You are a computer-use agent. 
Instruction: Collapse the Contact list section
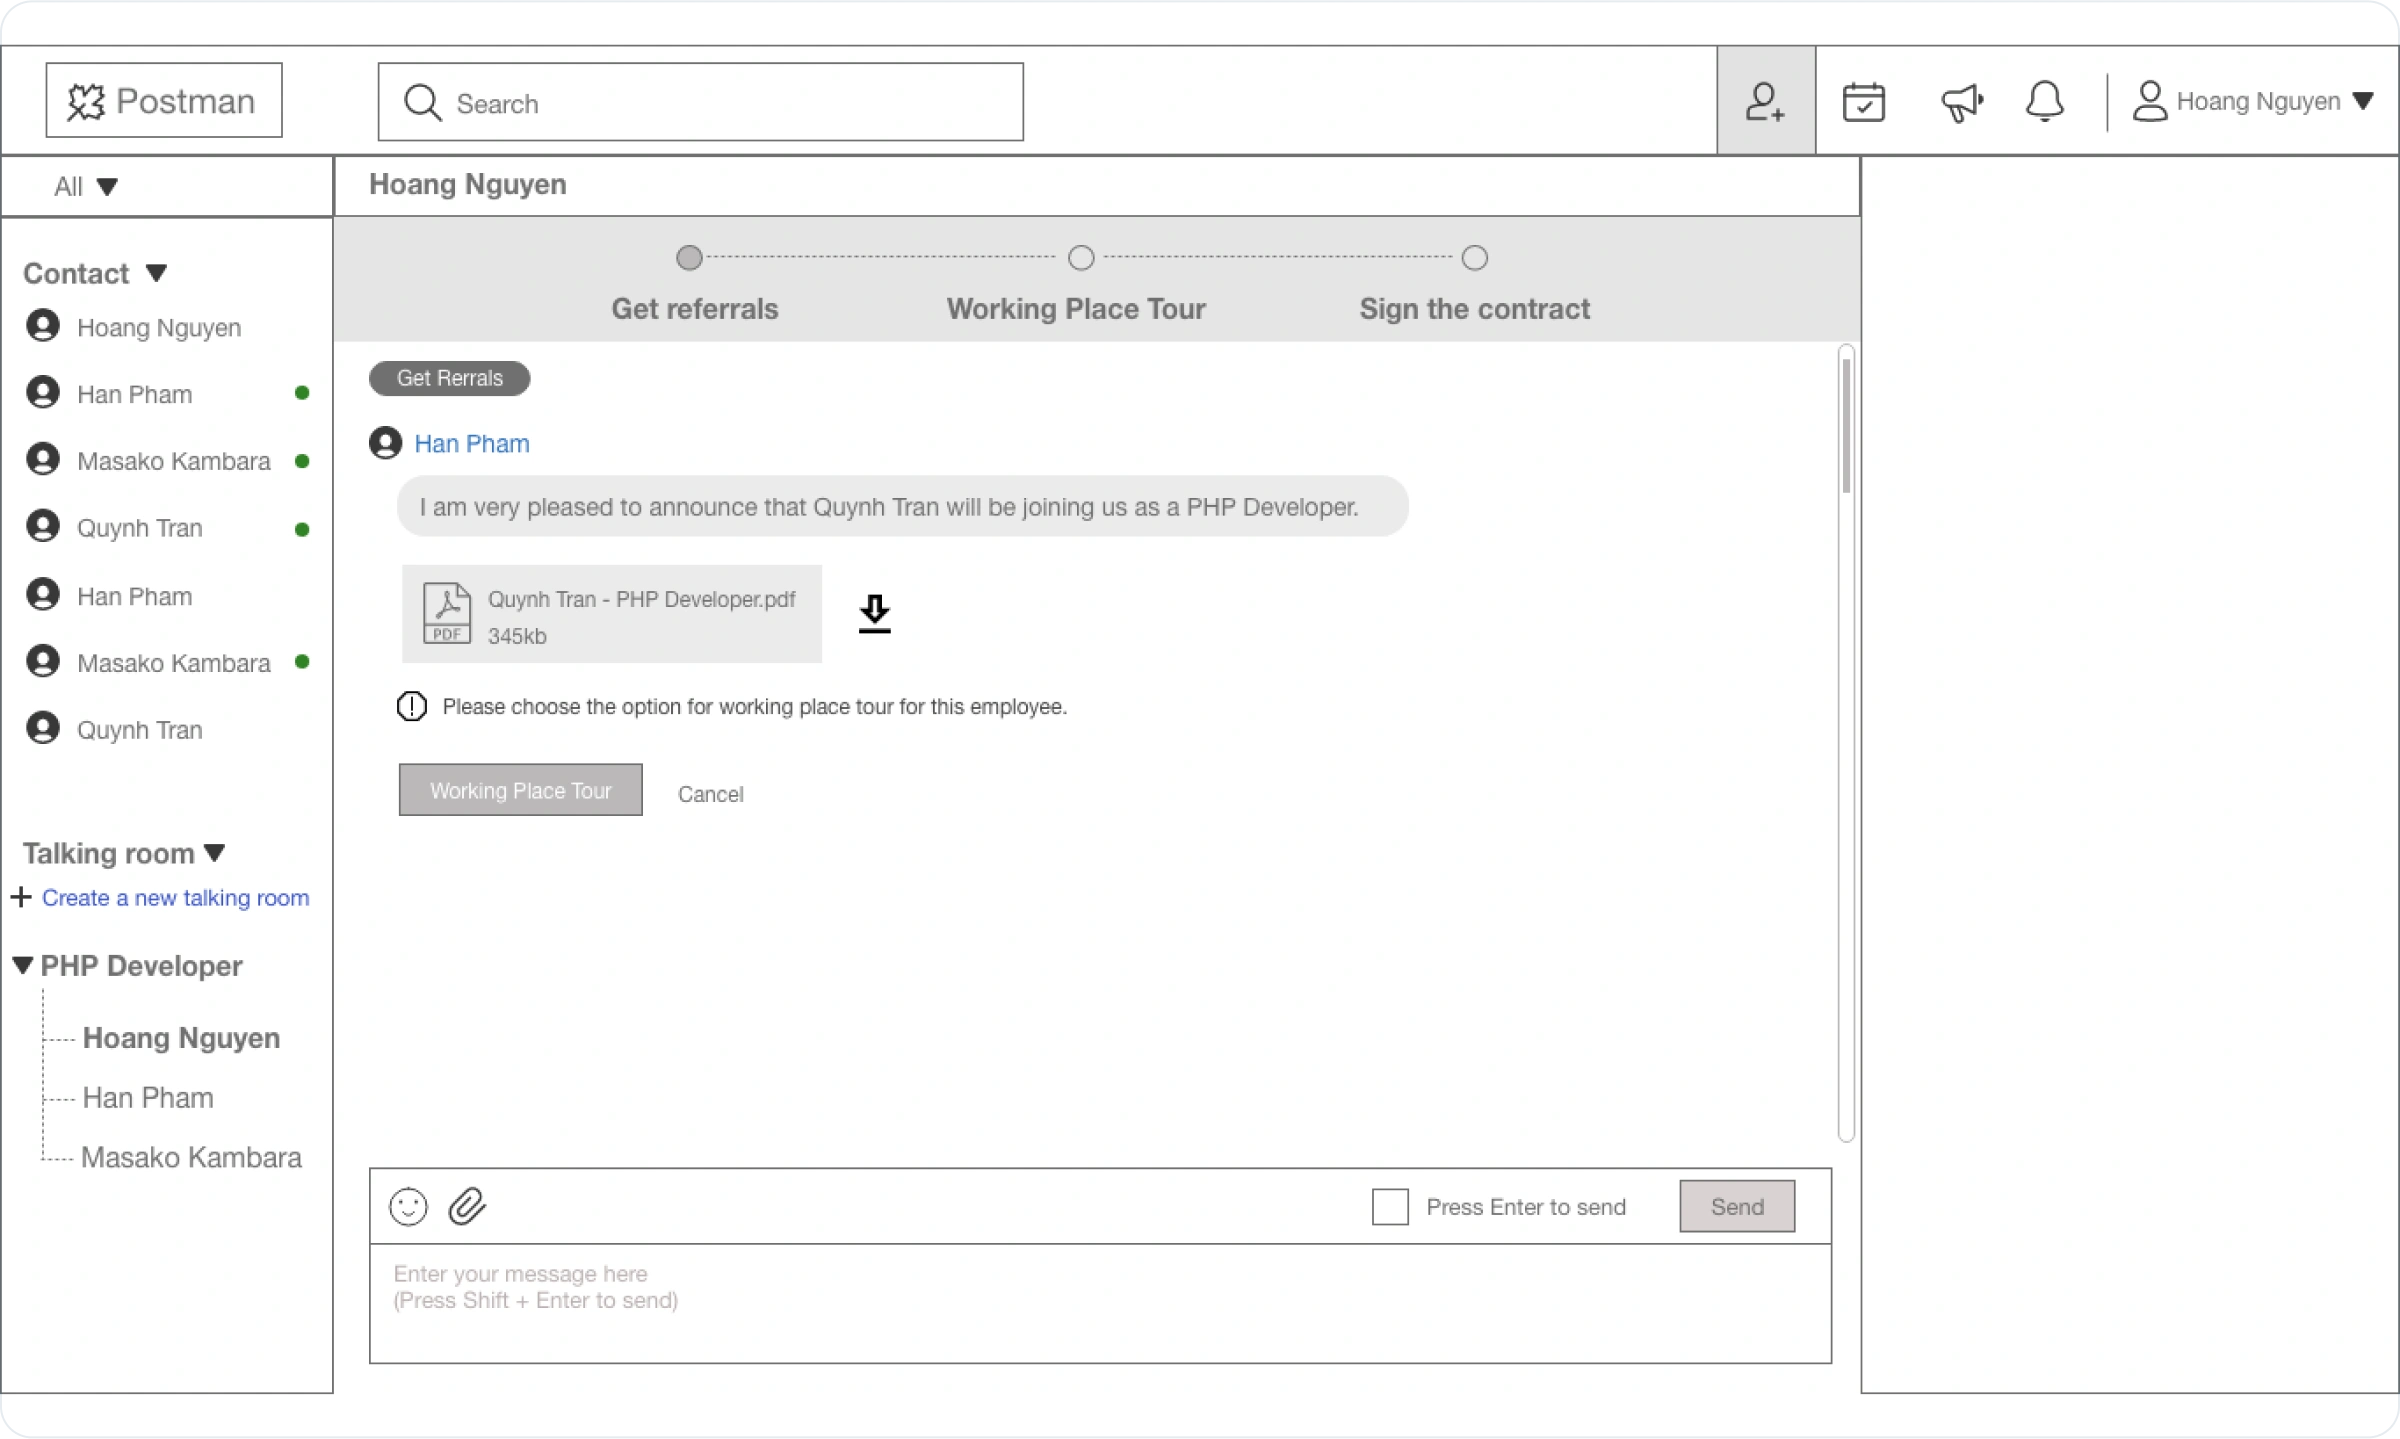(x=156, y=272)
